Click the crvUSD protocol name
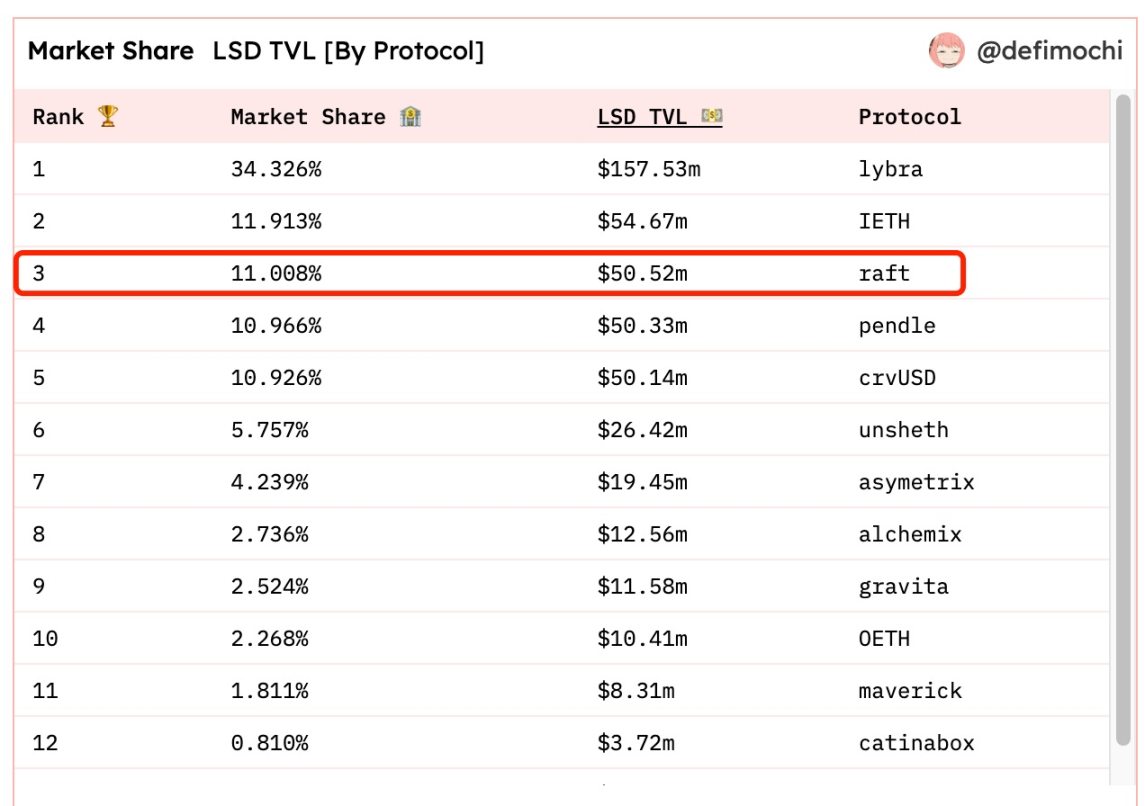1145x806 pixels. pyautogui.click(x=896, y=378)
